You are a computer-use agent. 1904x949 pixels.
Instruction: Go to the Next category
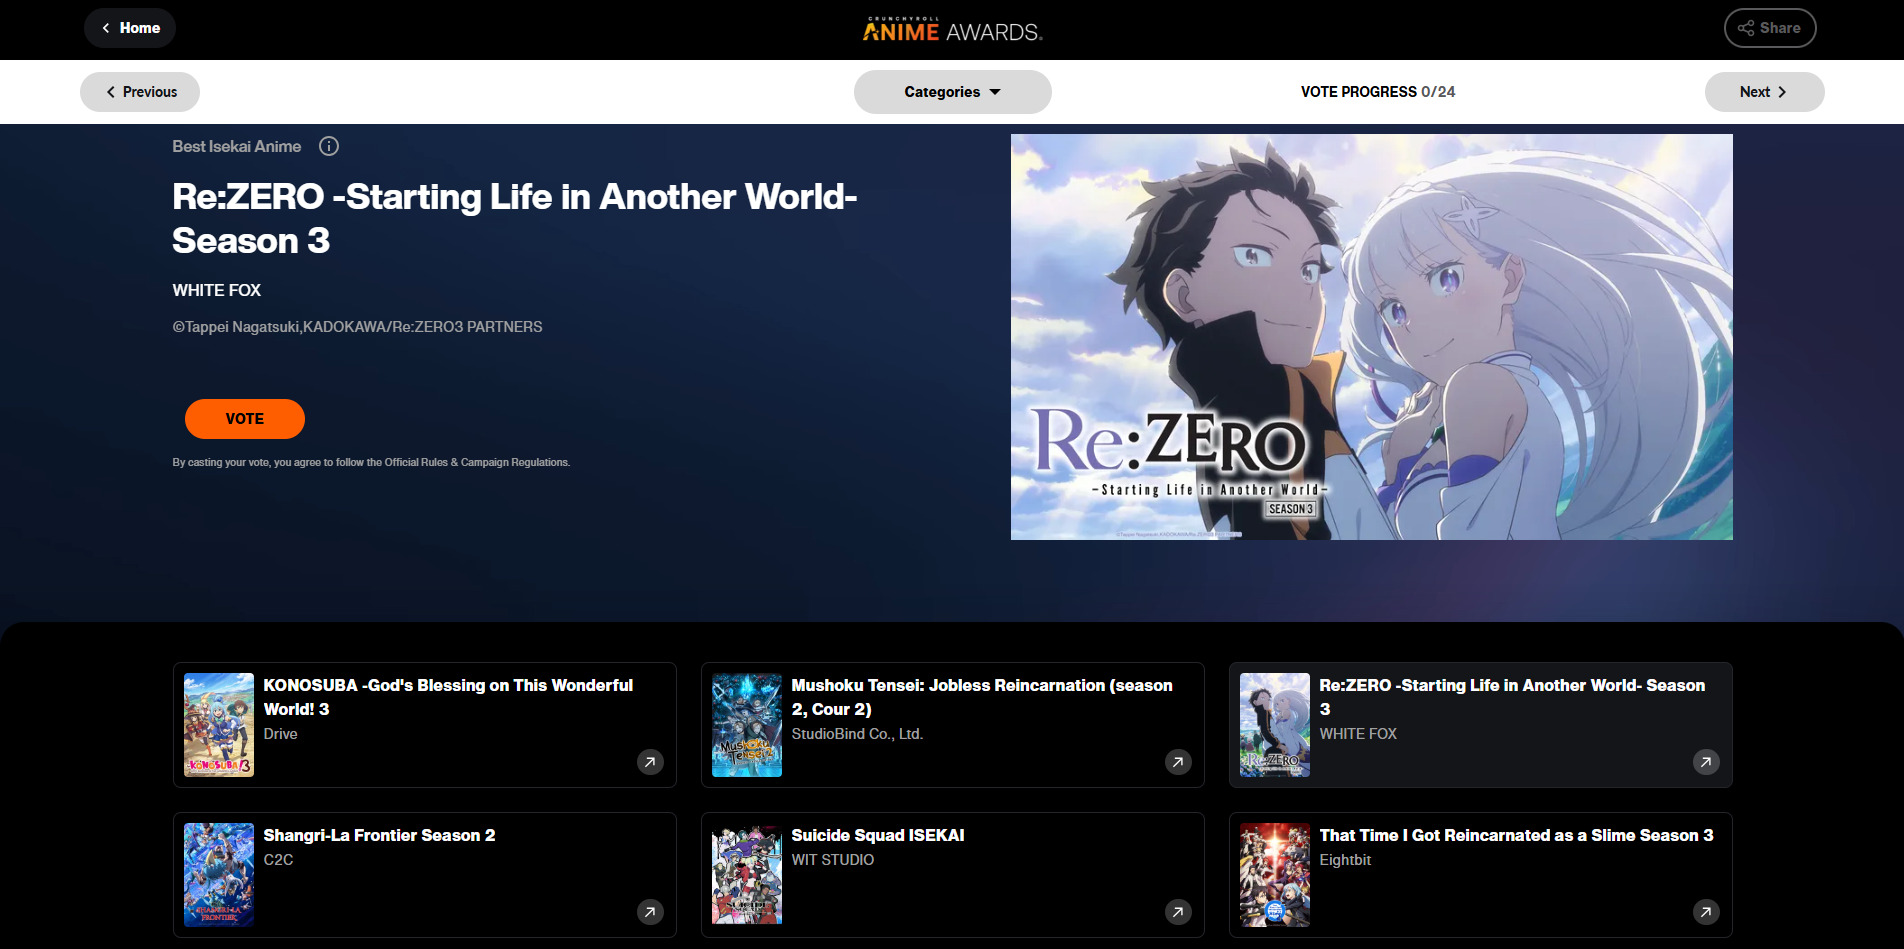pyautogui.click(x=1764, y=92)
